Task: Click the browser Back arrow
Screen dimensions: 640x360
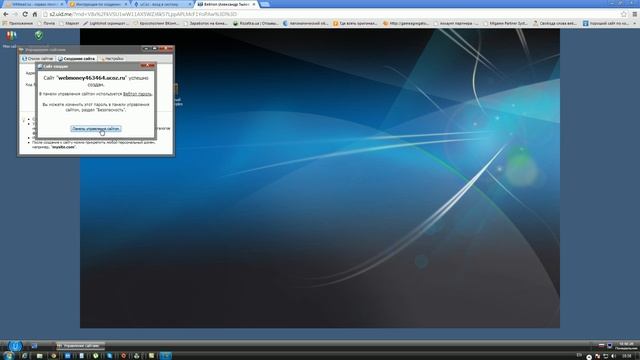Action: point(6,14)
